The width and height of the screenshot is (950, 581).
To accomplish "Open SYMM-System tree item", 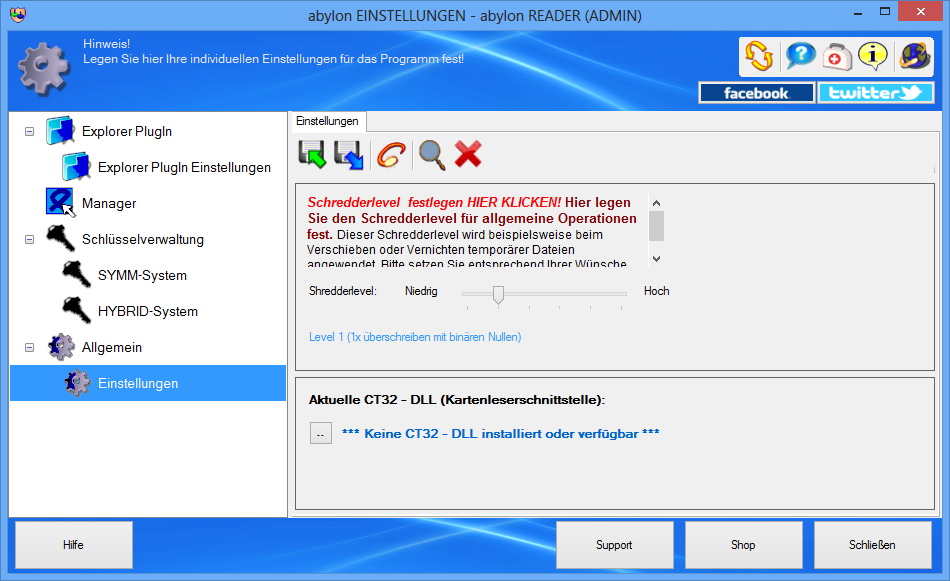I will (x=142, y=276).
